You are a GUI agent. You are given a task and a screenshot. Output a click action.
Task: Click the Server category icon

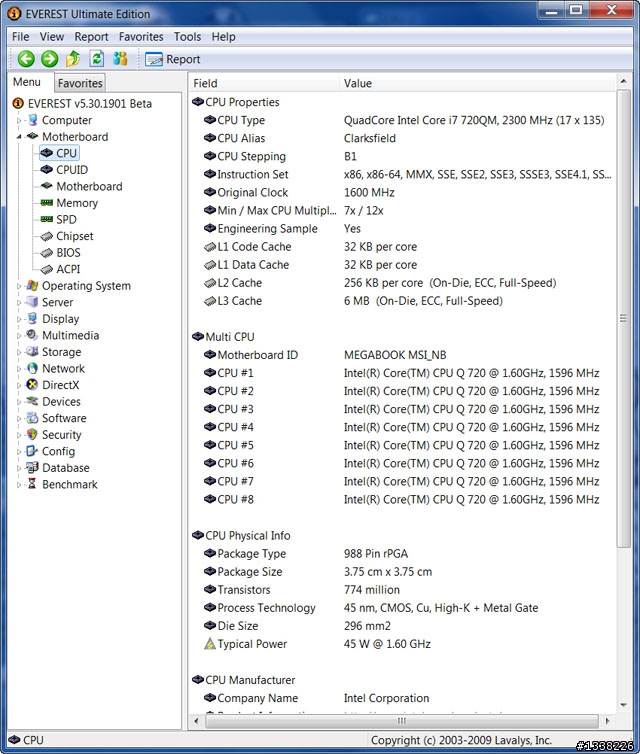coord(32,302)
